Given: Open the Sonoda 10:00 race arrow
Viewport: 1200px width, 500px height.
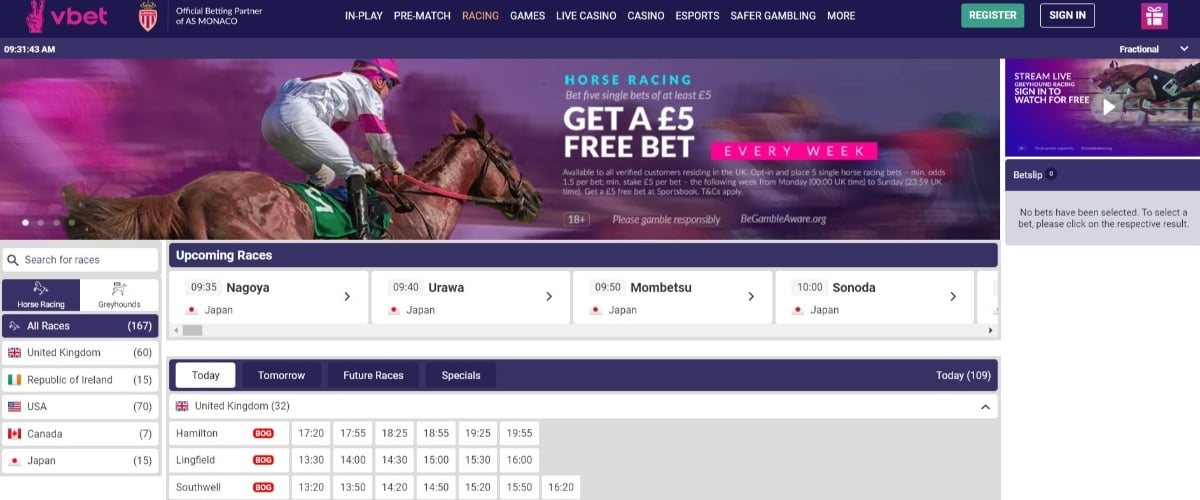Looking at the screenshot, I should [953, 297].
